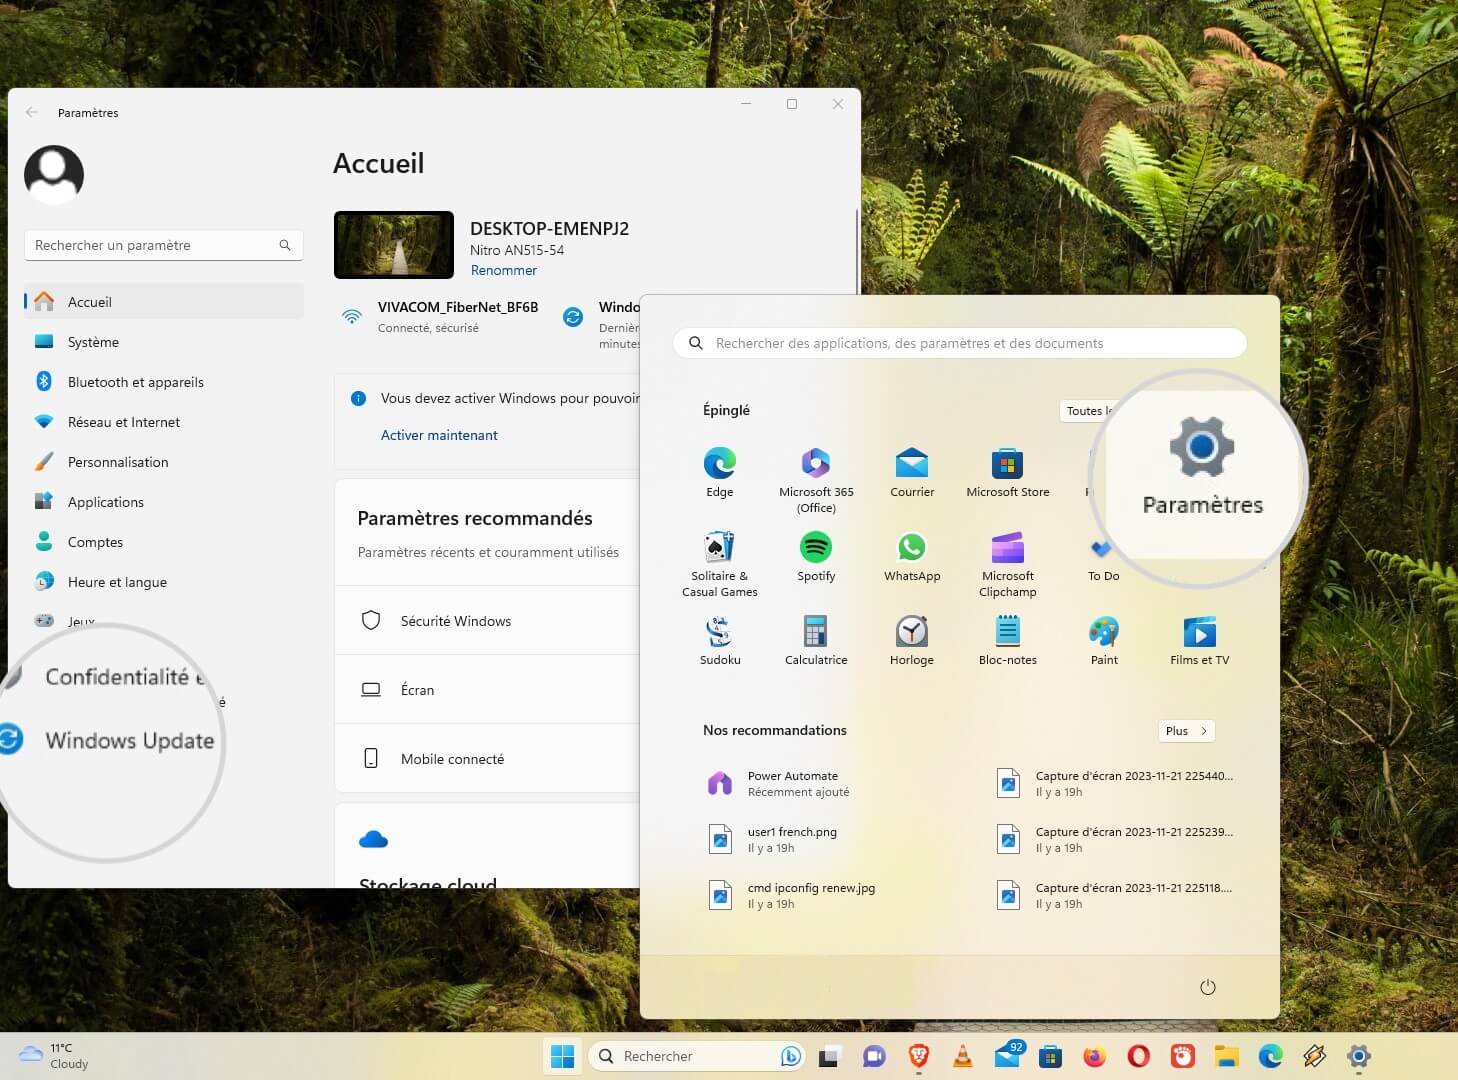This screenshot has height=1080, width=1458.
Task: Open Films et TV app
Action: [1200, 640]
